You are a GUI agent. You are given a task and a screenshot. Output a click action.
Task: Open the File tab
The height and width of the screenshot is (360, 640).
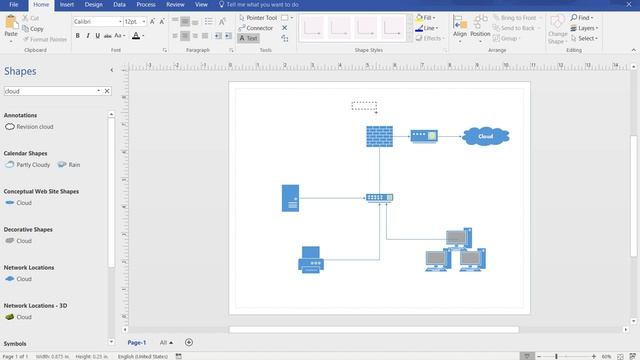(14, 4)
